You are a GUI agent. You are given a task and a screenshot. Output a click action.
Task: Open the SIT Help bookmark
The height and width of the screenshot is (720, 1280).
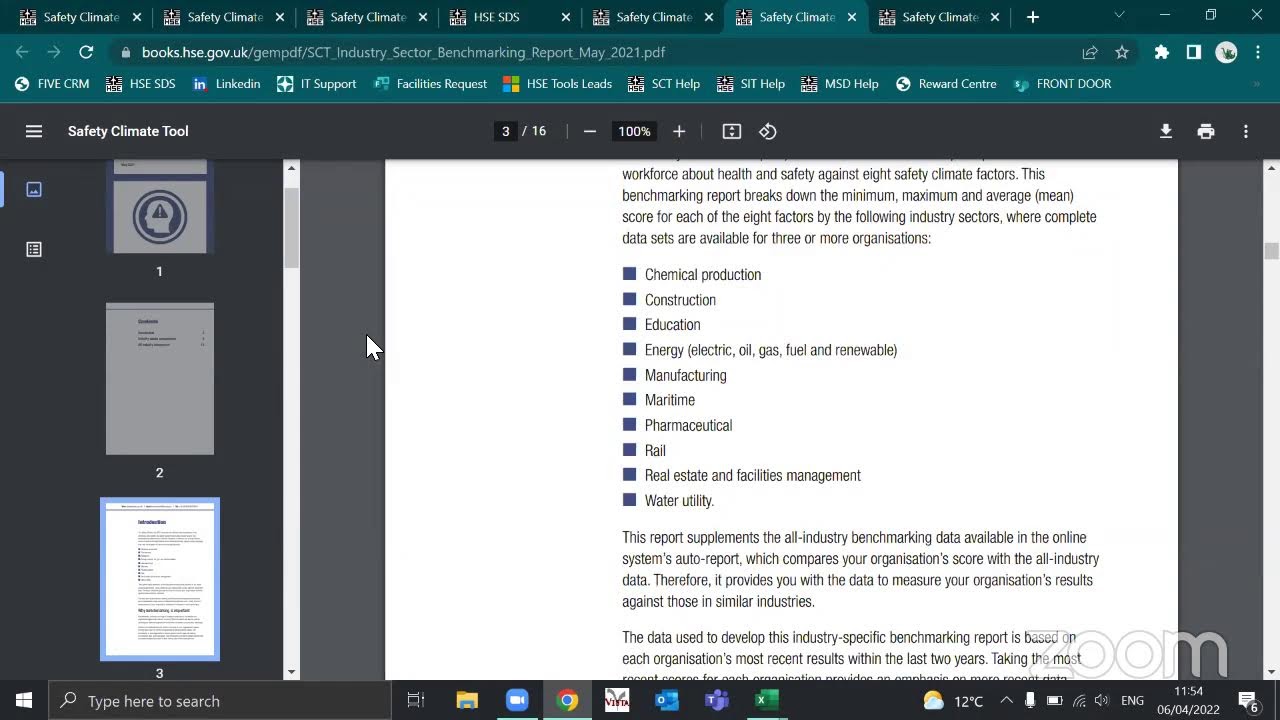751,84
